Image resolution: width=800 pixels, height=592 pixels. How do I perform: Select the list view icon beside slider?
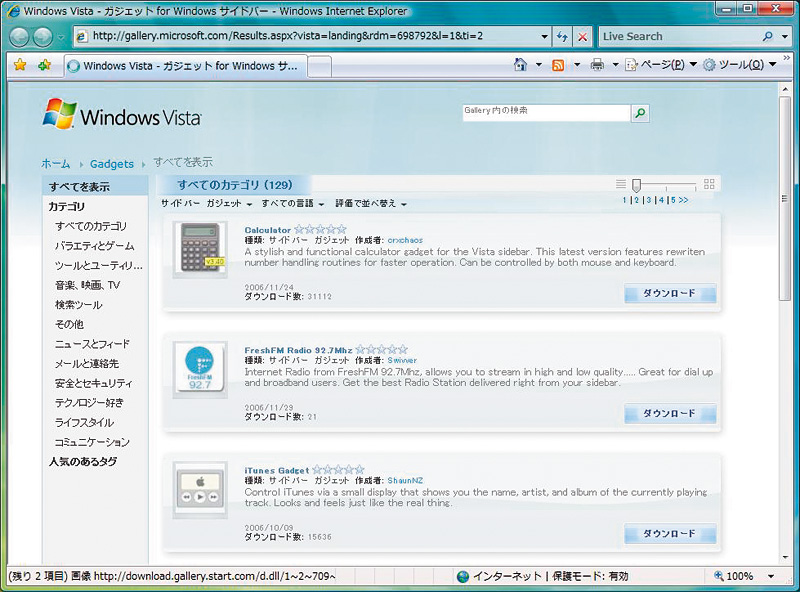click(x=621, y=184)
